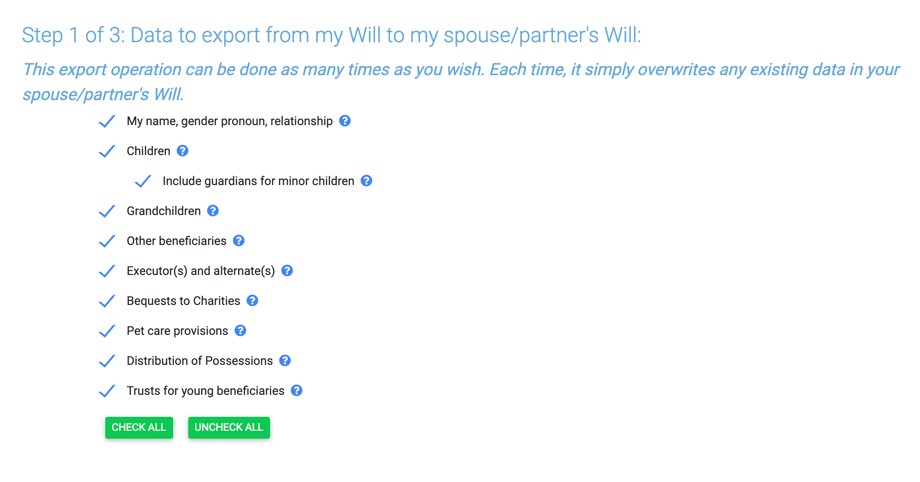Click help icon next to Executor(s) and alternate(s)

coord(287,271)
